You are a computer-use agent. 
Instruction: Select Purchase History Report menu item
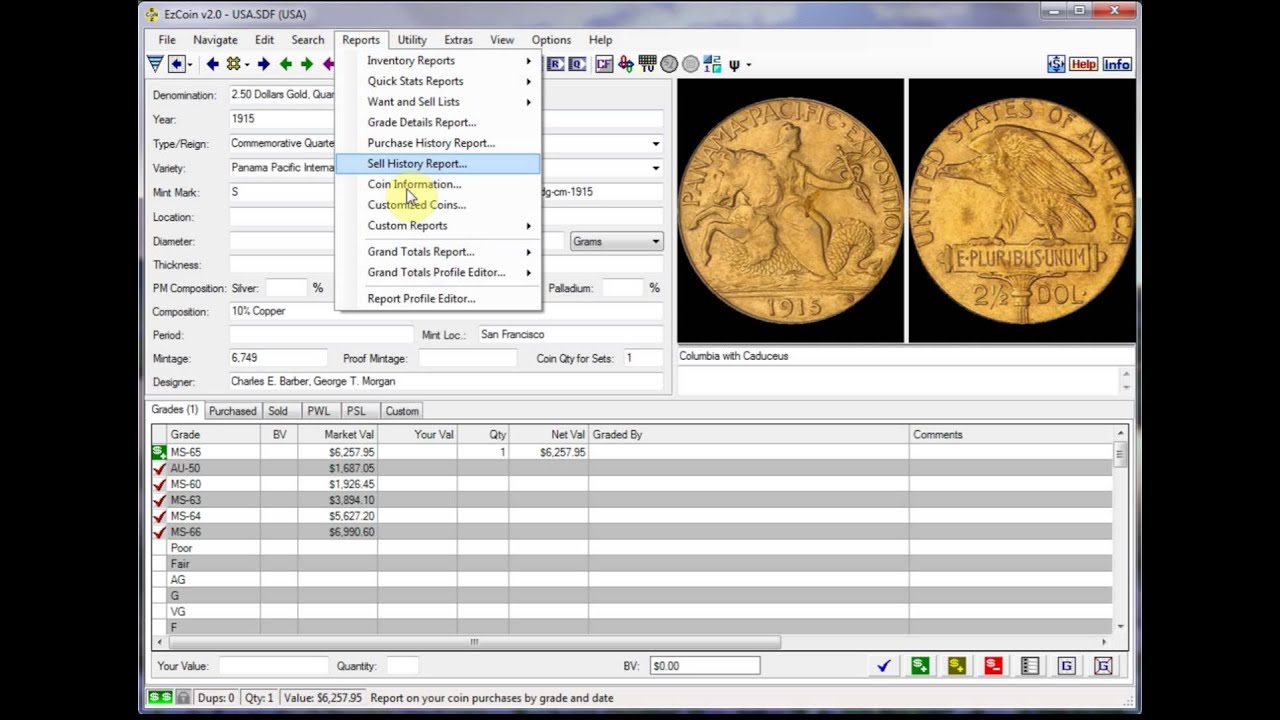point(438,143)
